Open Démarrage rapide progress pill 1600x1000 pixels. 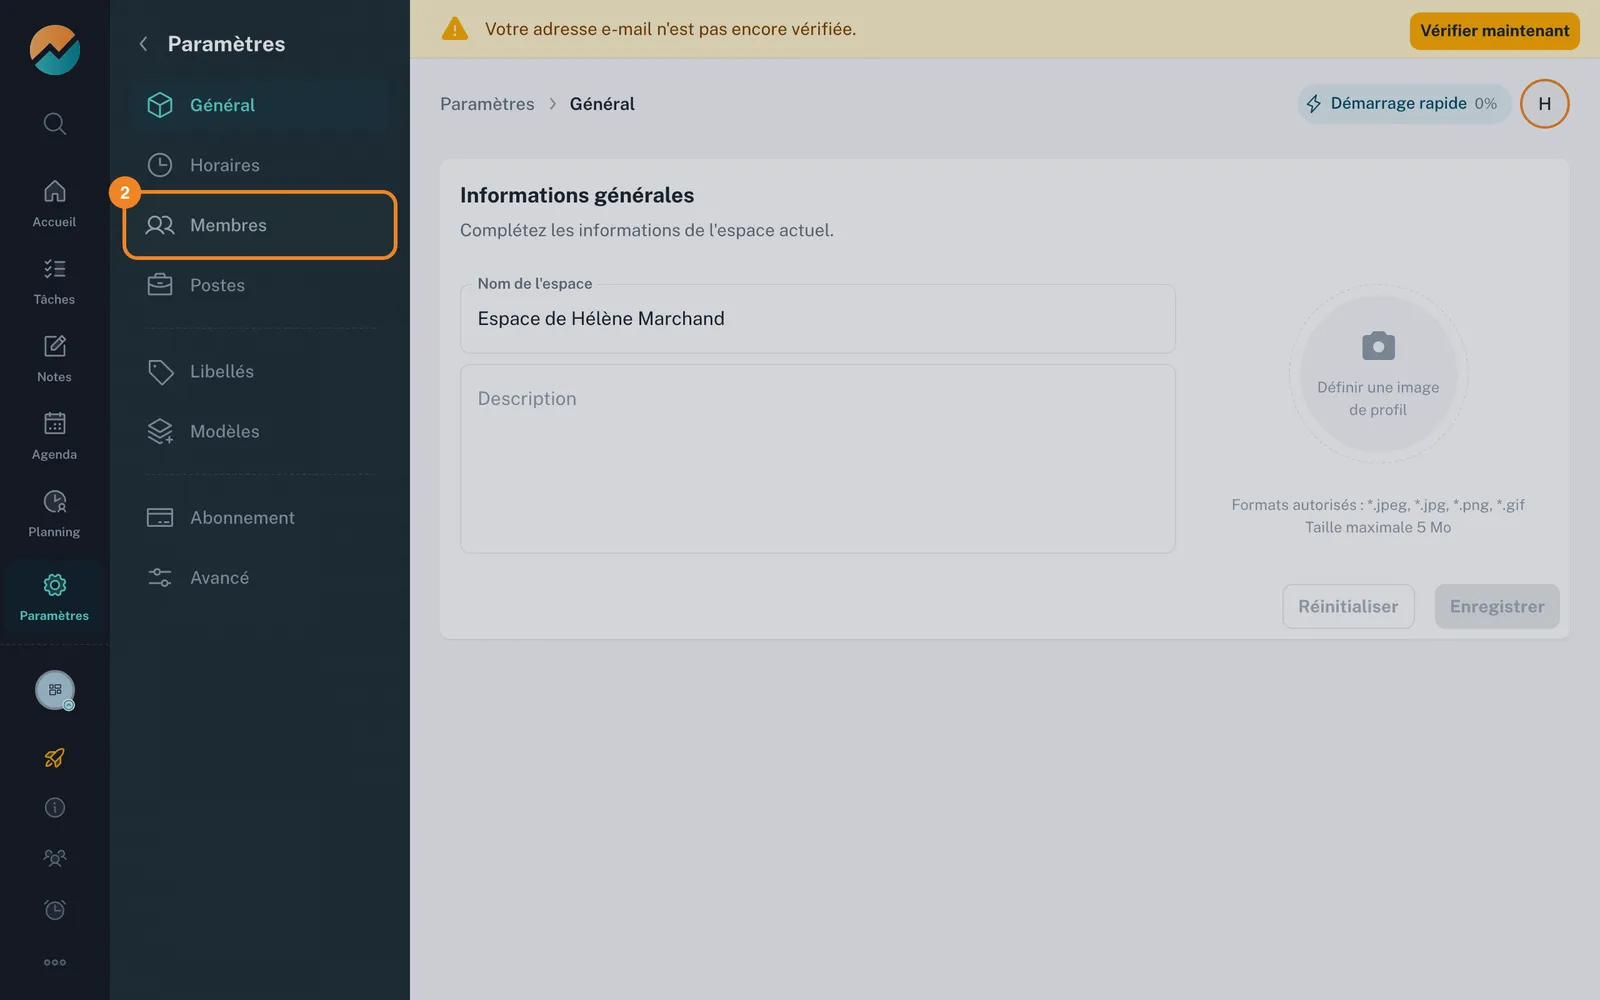(1403, 104)
